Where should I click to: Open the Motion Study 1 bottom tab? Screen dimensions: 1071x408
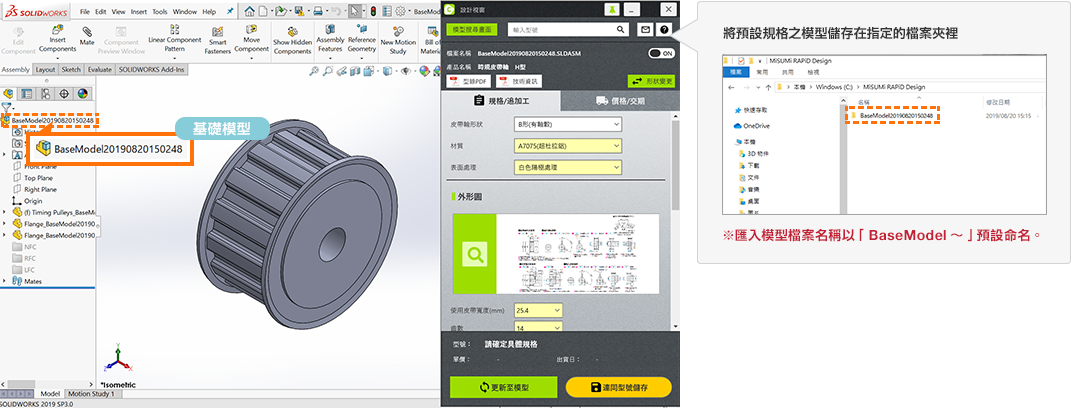tap(94, 394)
